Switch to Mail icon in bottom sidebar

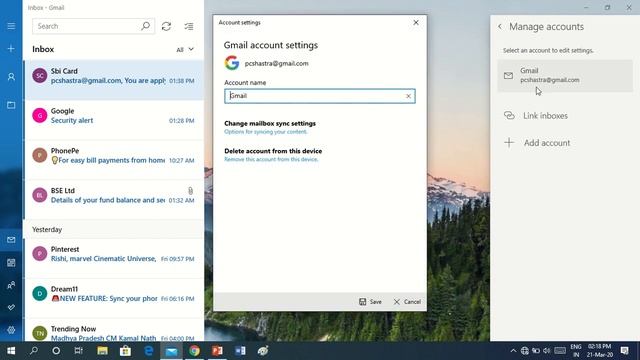pos(11,240)
